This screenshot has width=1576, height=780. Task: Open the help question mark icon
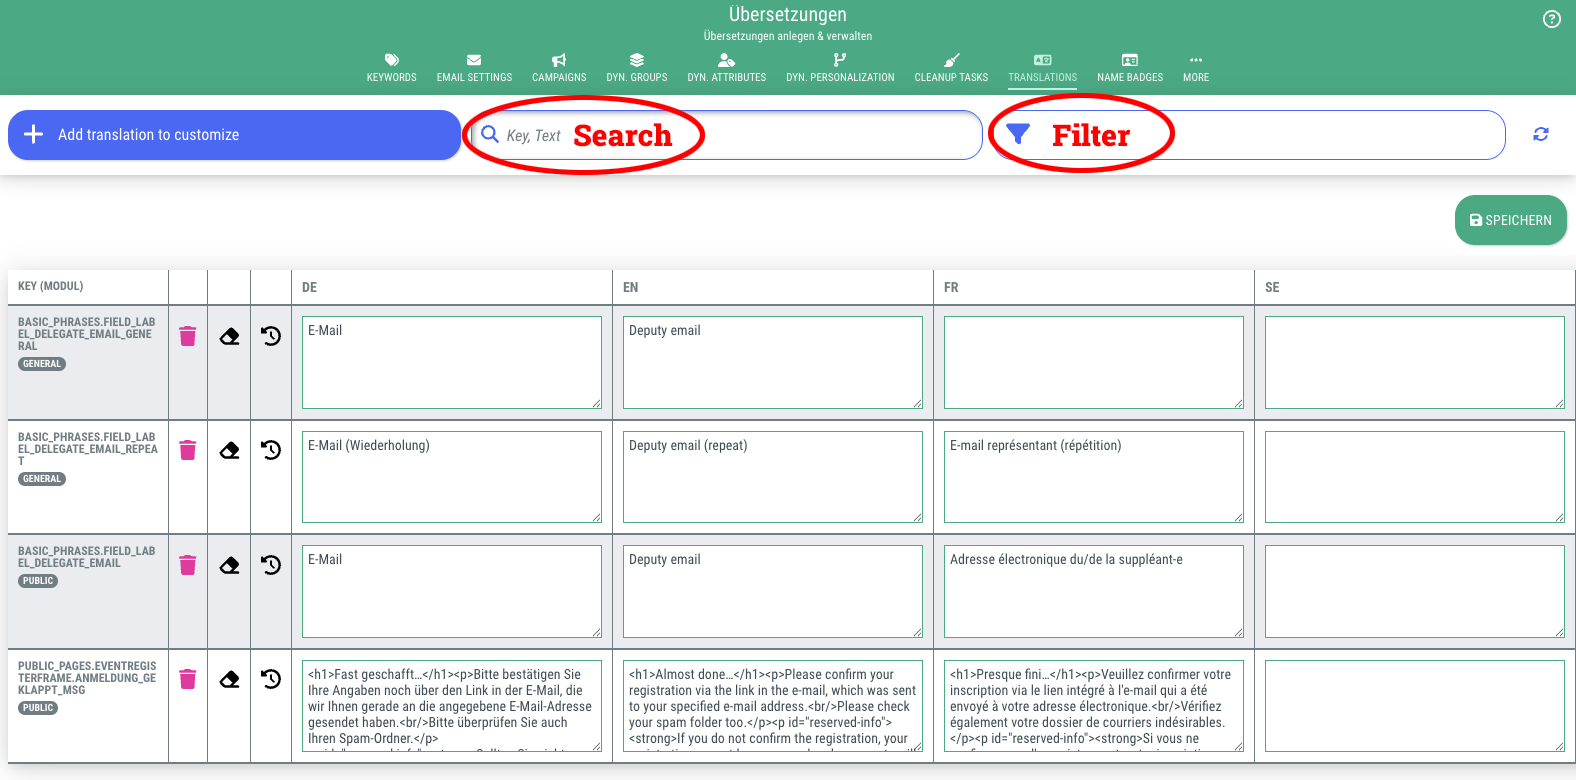coord(1552,19)
